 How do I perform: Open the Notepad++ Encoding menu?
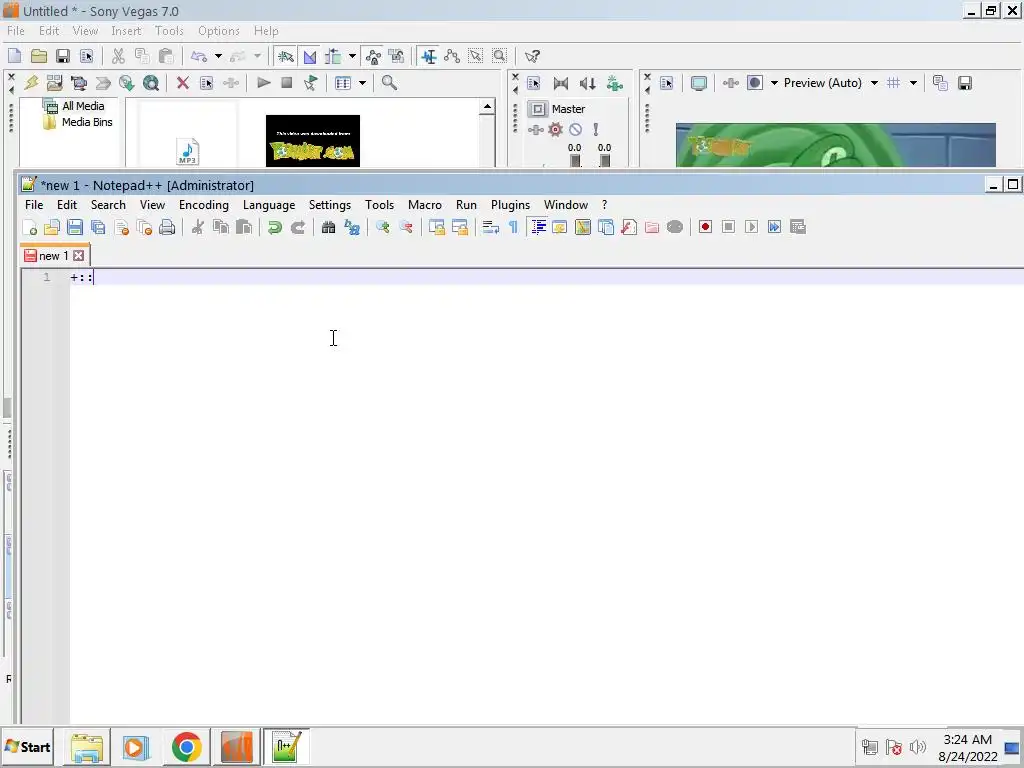(x=204, y=205)
